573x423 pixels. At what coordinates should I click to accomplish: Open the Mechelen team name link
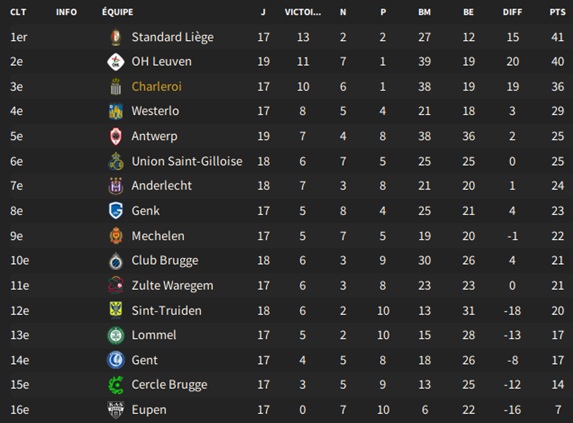coord(158,236)
